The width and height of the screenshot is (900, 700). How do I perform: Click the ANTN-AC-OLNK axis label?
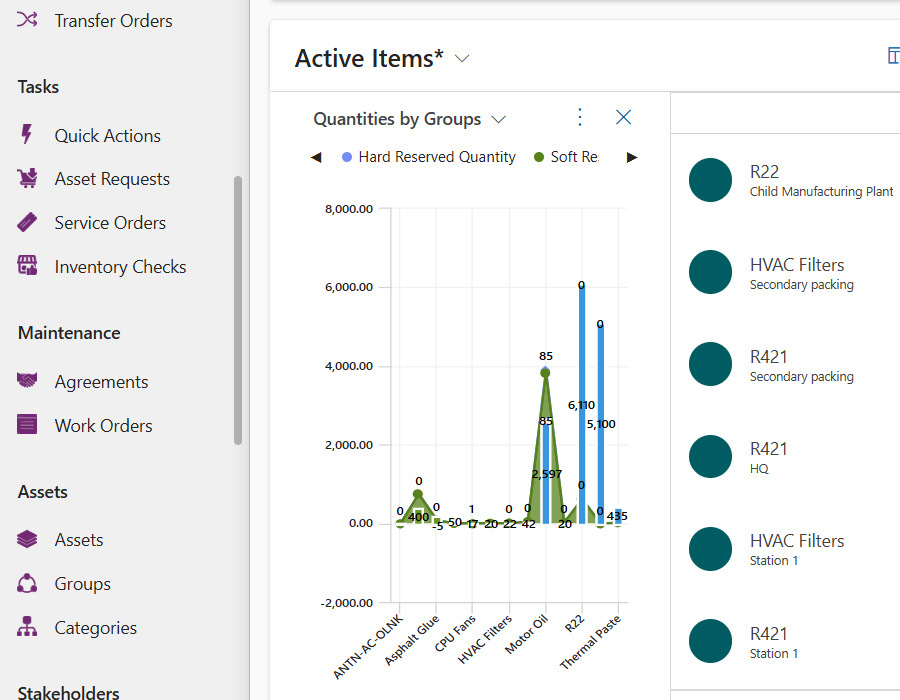[368, 647]
